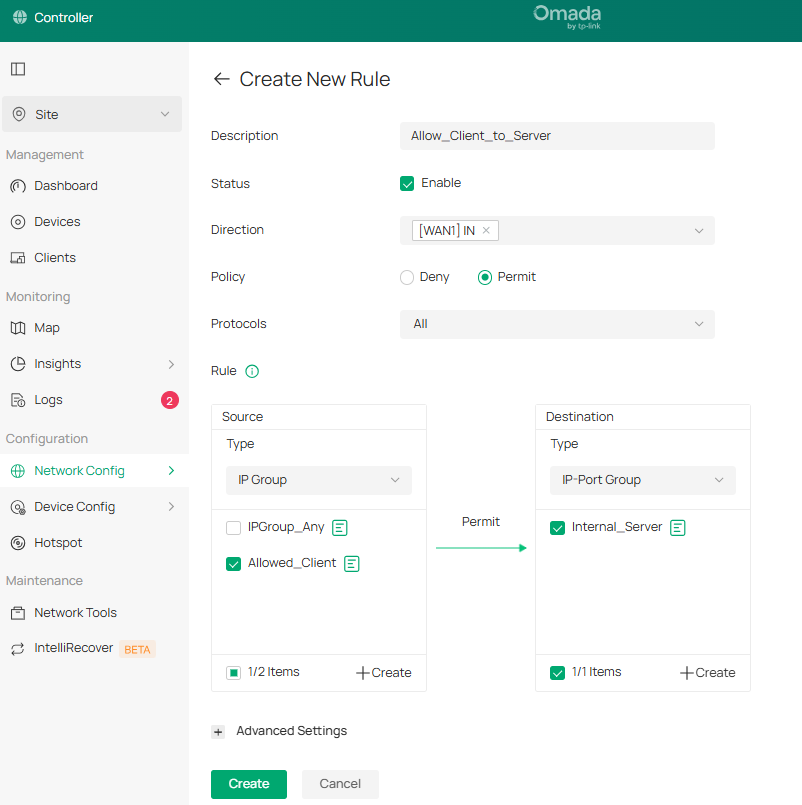Click the Clients icon in sidebar
Screen dimensions: 802x805
[x=18, y=258]
